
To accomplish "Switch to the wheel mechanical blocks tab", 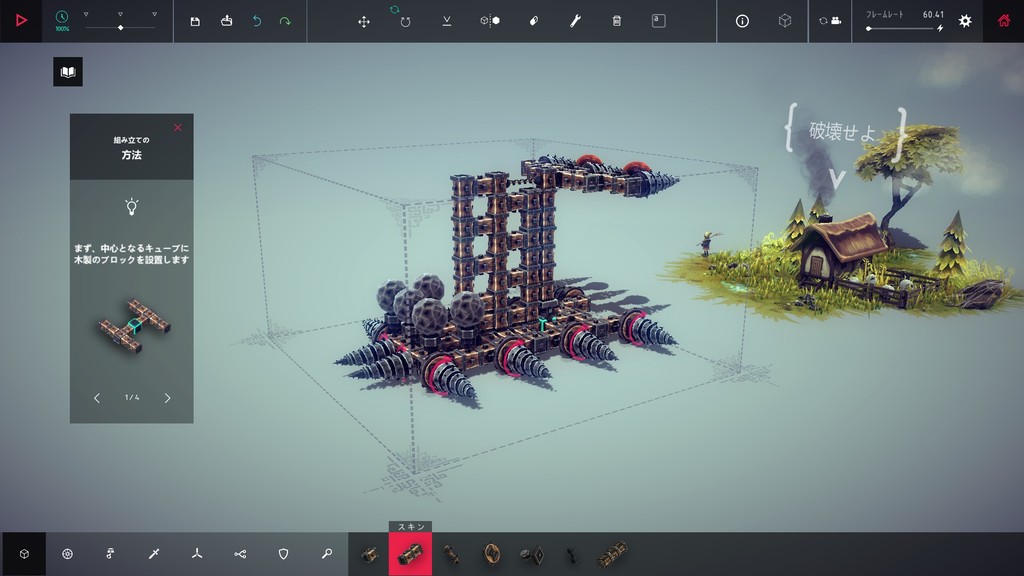I will [x=67, y=553].
